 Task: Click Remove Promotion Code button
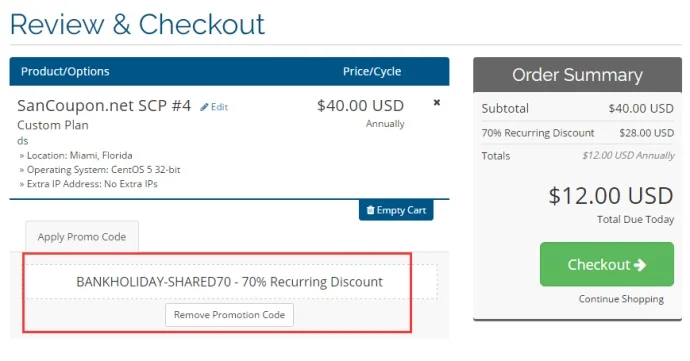click(x=229, y=315)
